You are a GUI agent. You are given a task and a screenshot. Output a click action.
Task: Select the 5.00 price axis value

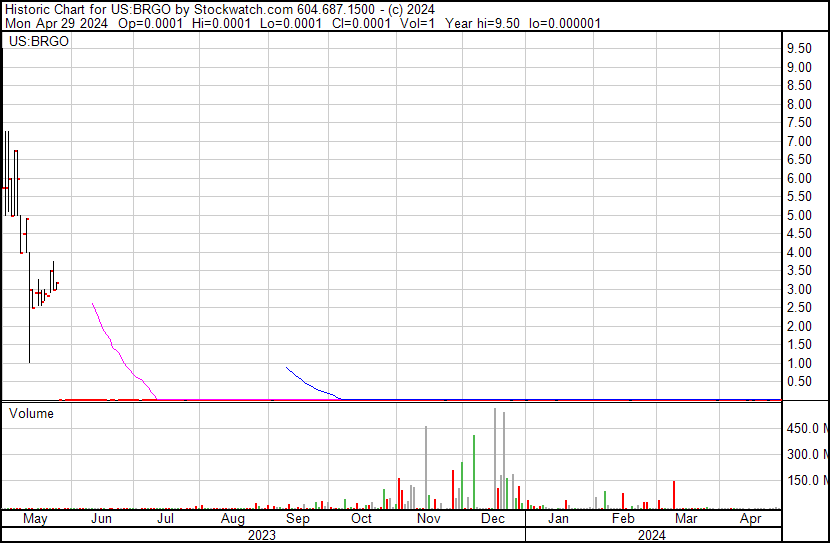799,215
